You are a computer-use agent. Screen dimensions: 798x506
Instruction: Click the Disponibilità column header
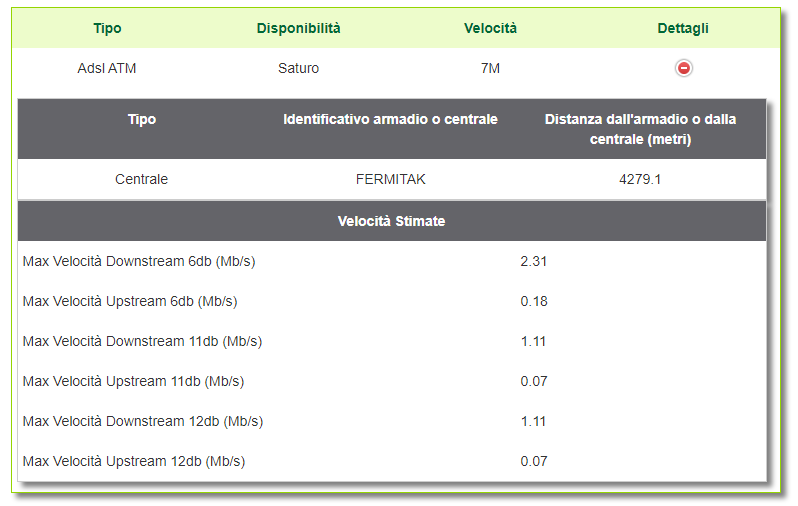point(298,28)
